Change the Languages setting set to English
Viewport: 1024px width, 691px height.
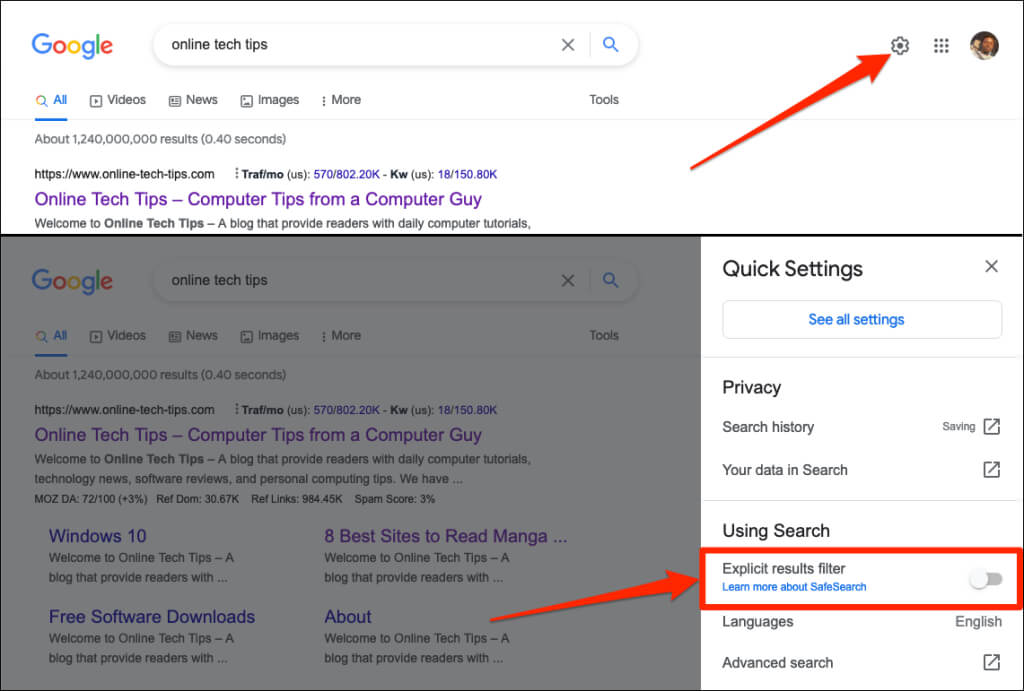977,622
